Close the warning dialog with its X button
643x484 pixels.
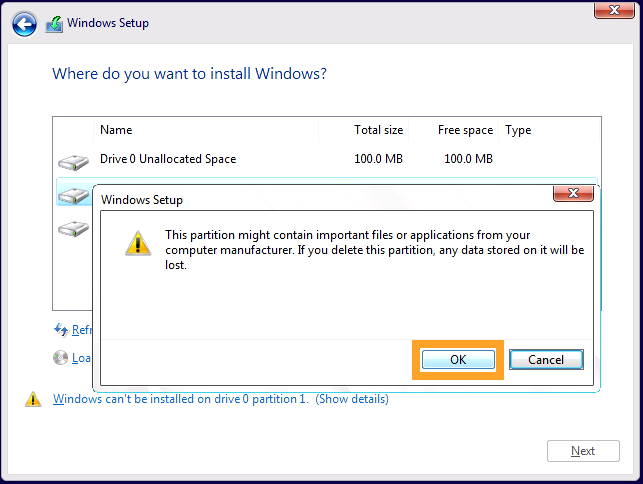click(x=575, y=193)
